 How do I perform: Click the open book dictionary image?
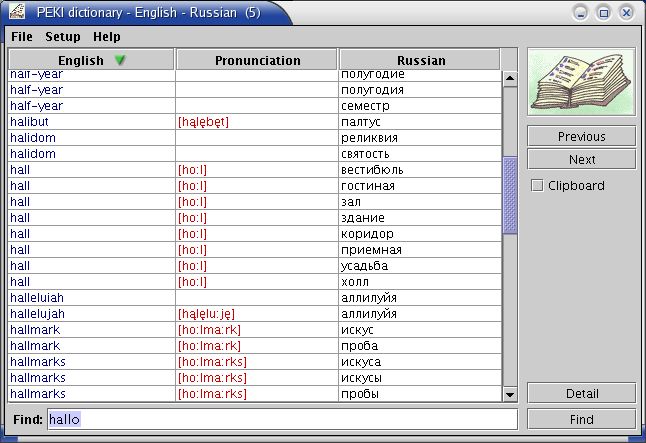pyautogui.click(x=581, y=83)
